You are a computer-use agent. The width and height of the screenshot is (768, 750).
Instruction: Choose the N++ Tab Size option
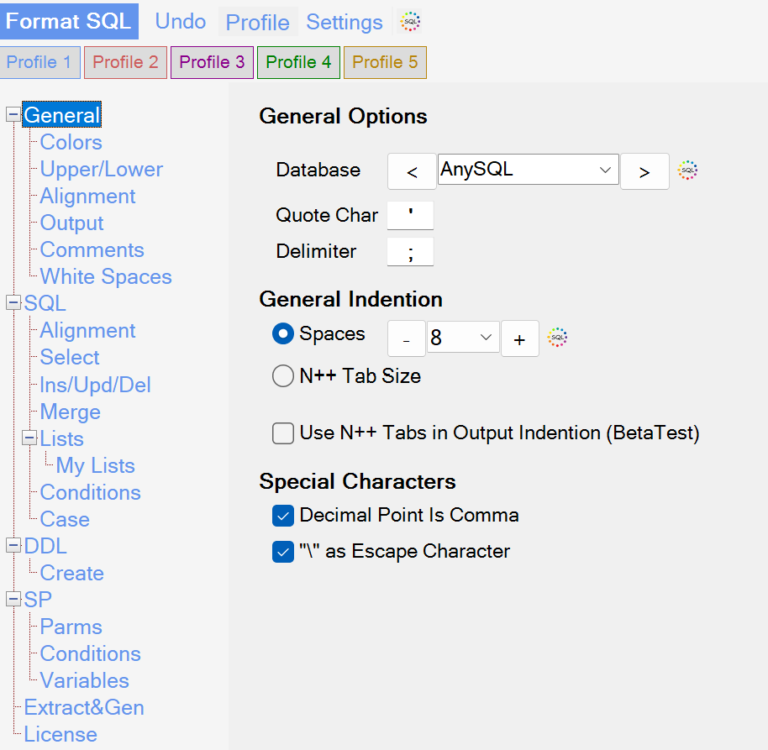pyautogui.click(x=283, y=376)
